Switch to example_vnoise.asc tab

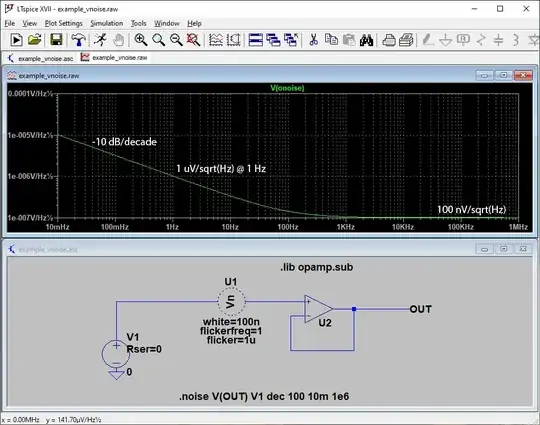click(41, 58)
